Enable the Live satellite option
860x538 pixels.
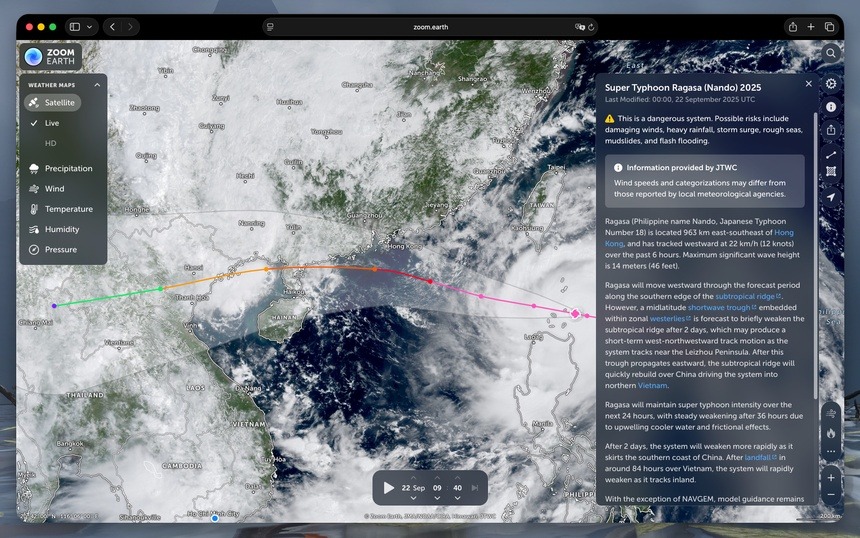(x=52, y=123)
